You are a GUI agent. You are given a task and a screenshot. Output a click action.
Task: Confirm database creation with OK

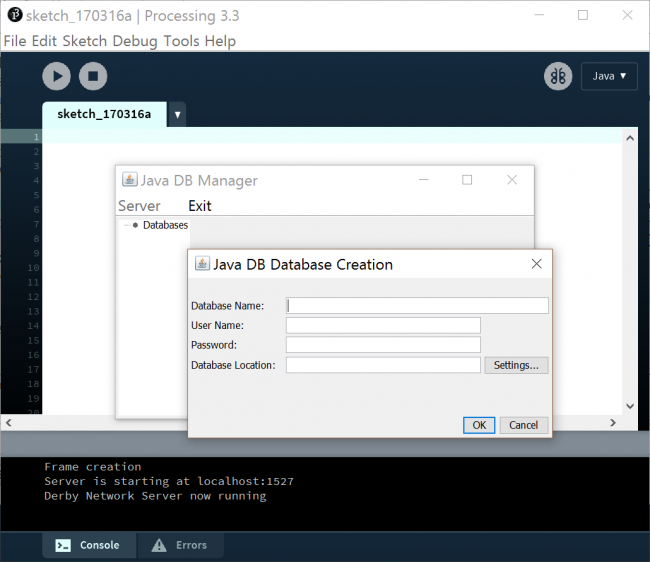[x=479, y=425]
